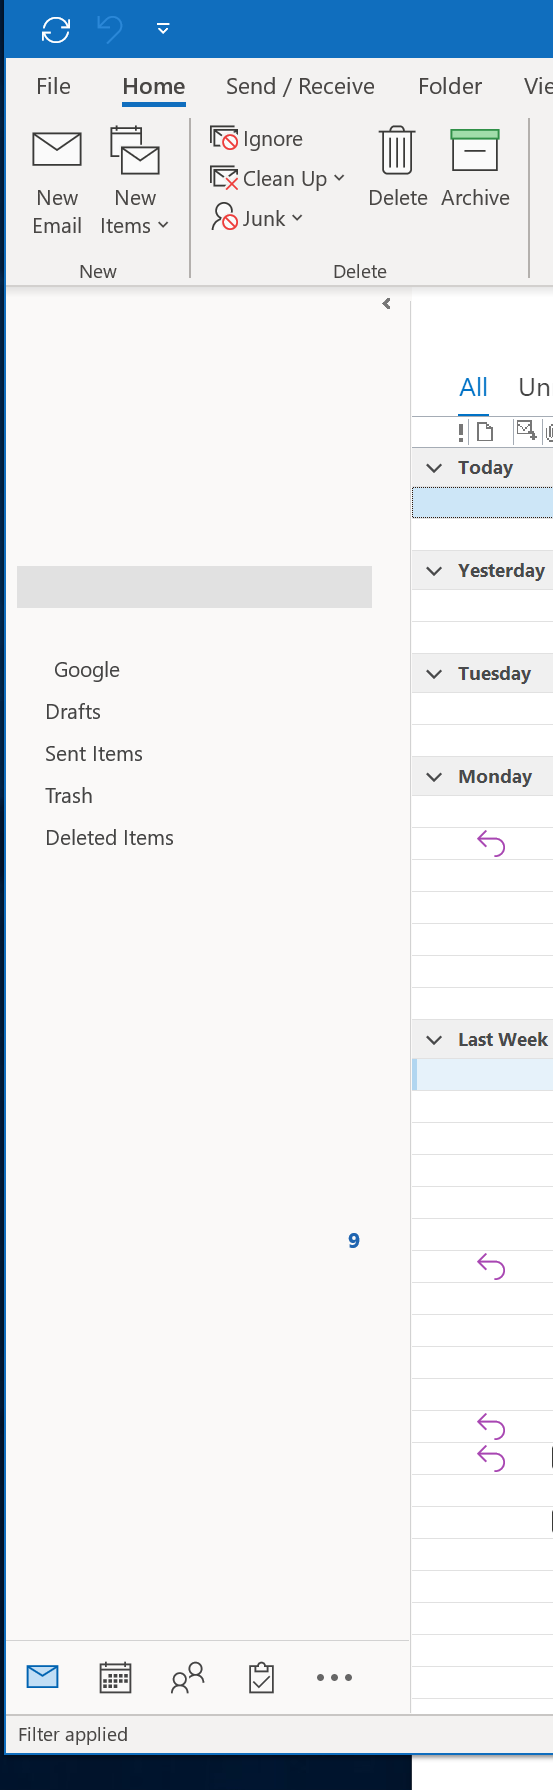Collapse the Last Week group
Screen dimensions: 553x1790
[434, 1039]
